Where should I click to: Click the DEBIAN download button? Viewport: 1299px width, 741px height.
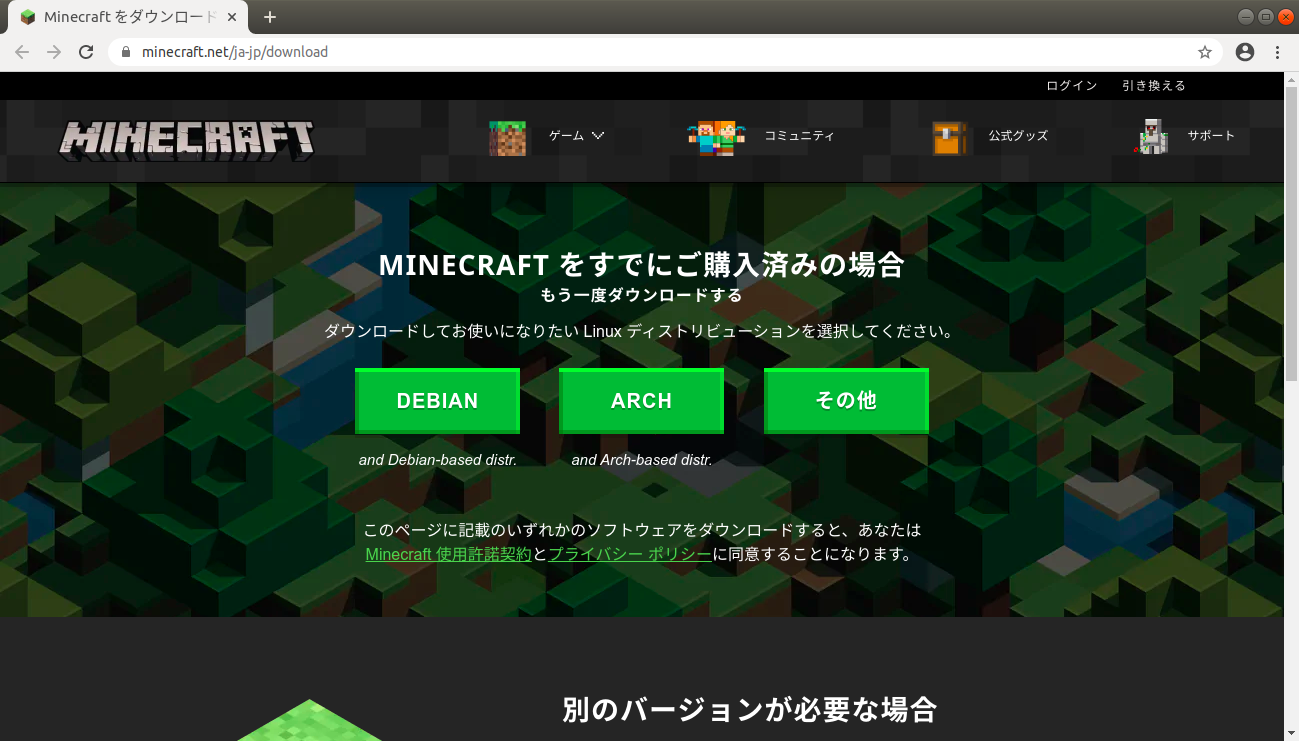coord(437,401)
